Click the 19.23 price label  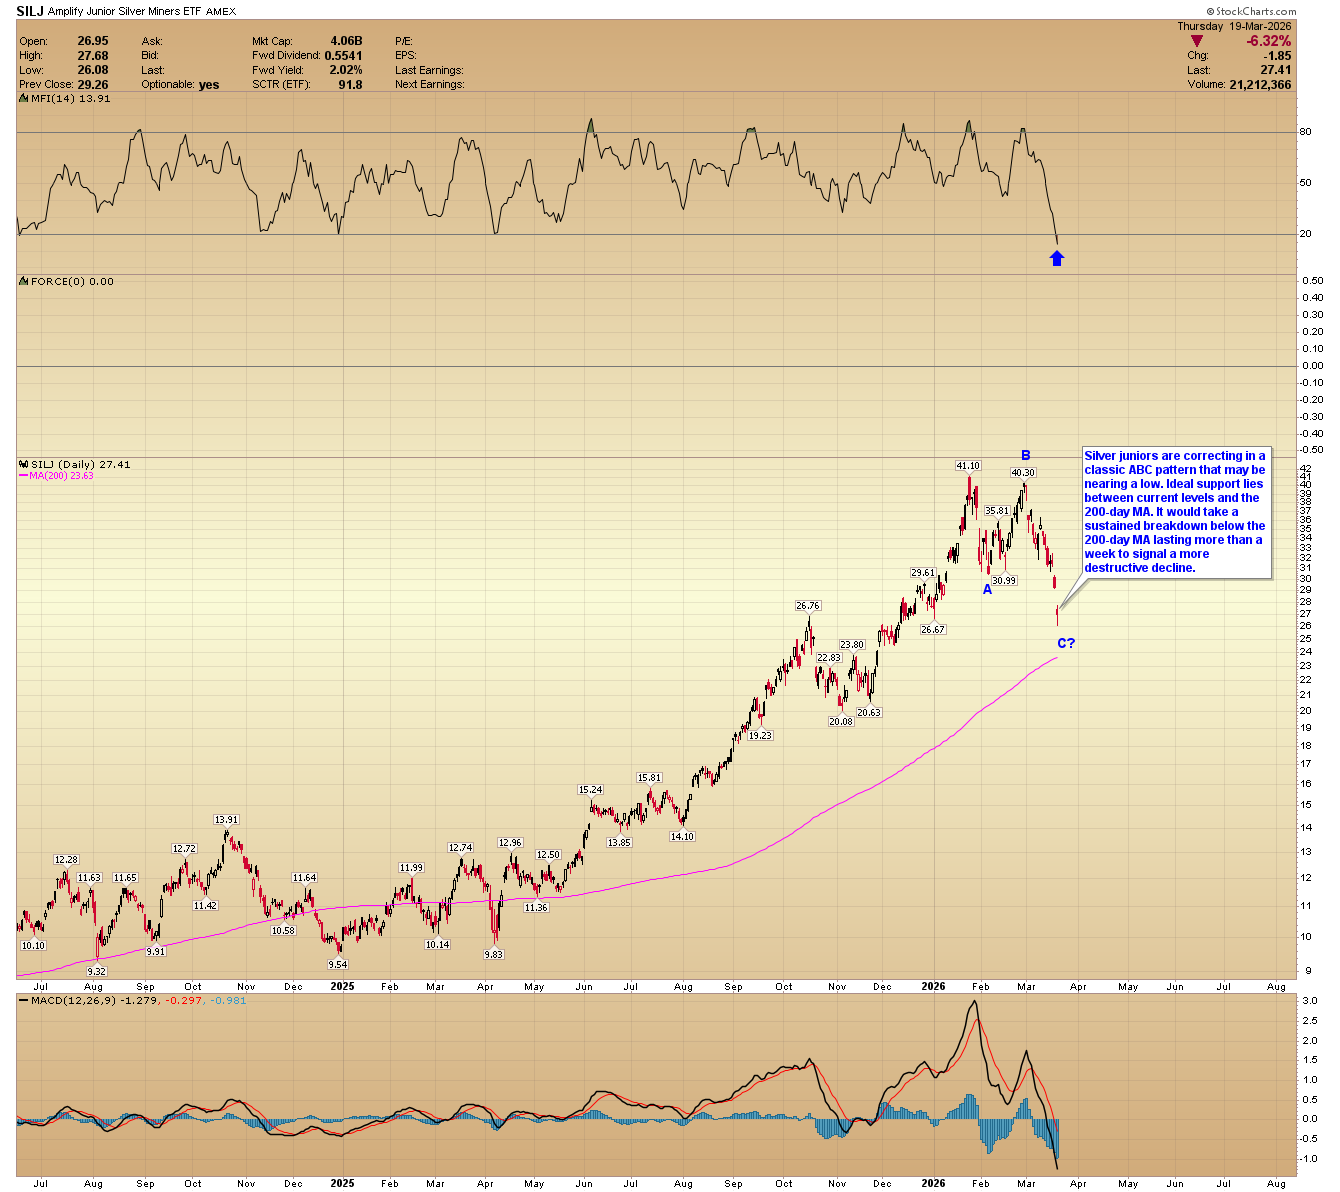point(760,736)
